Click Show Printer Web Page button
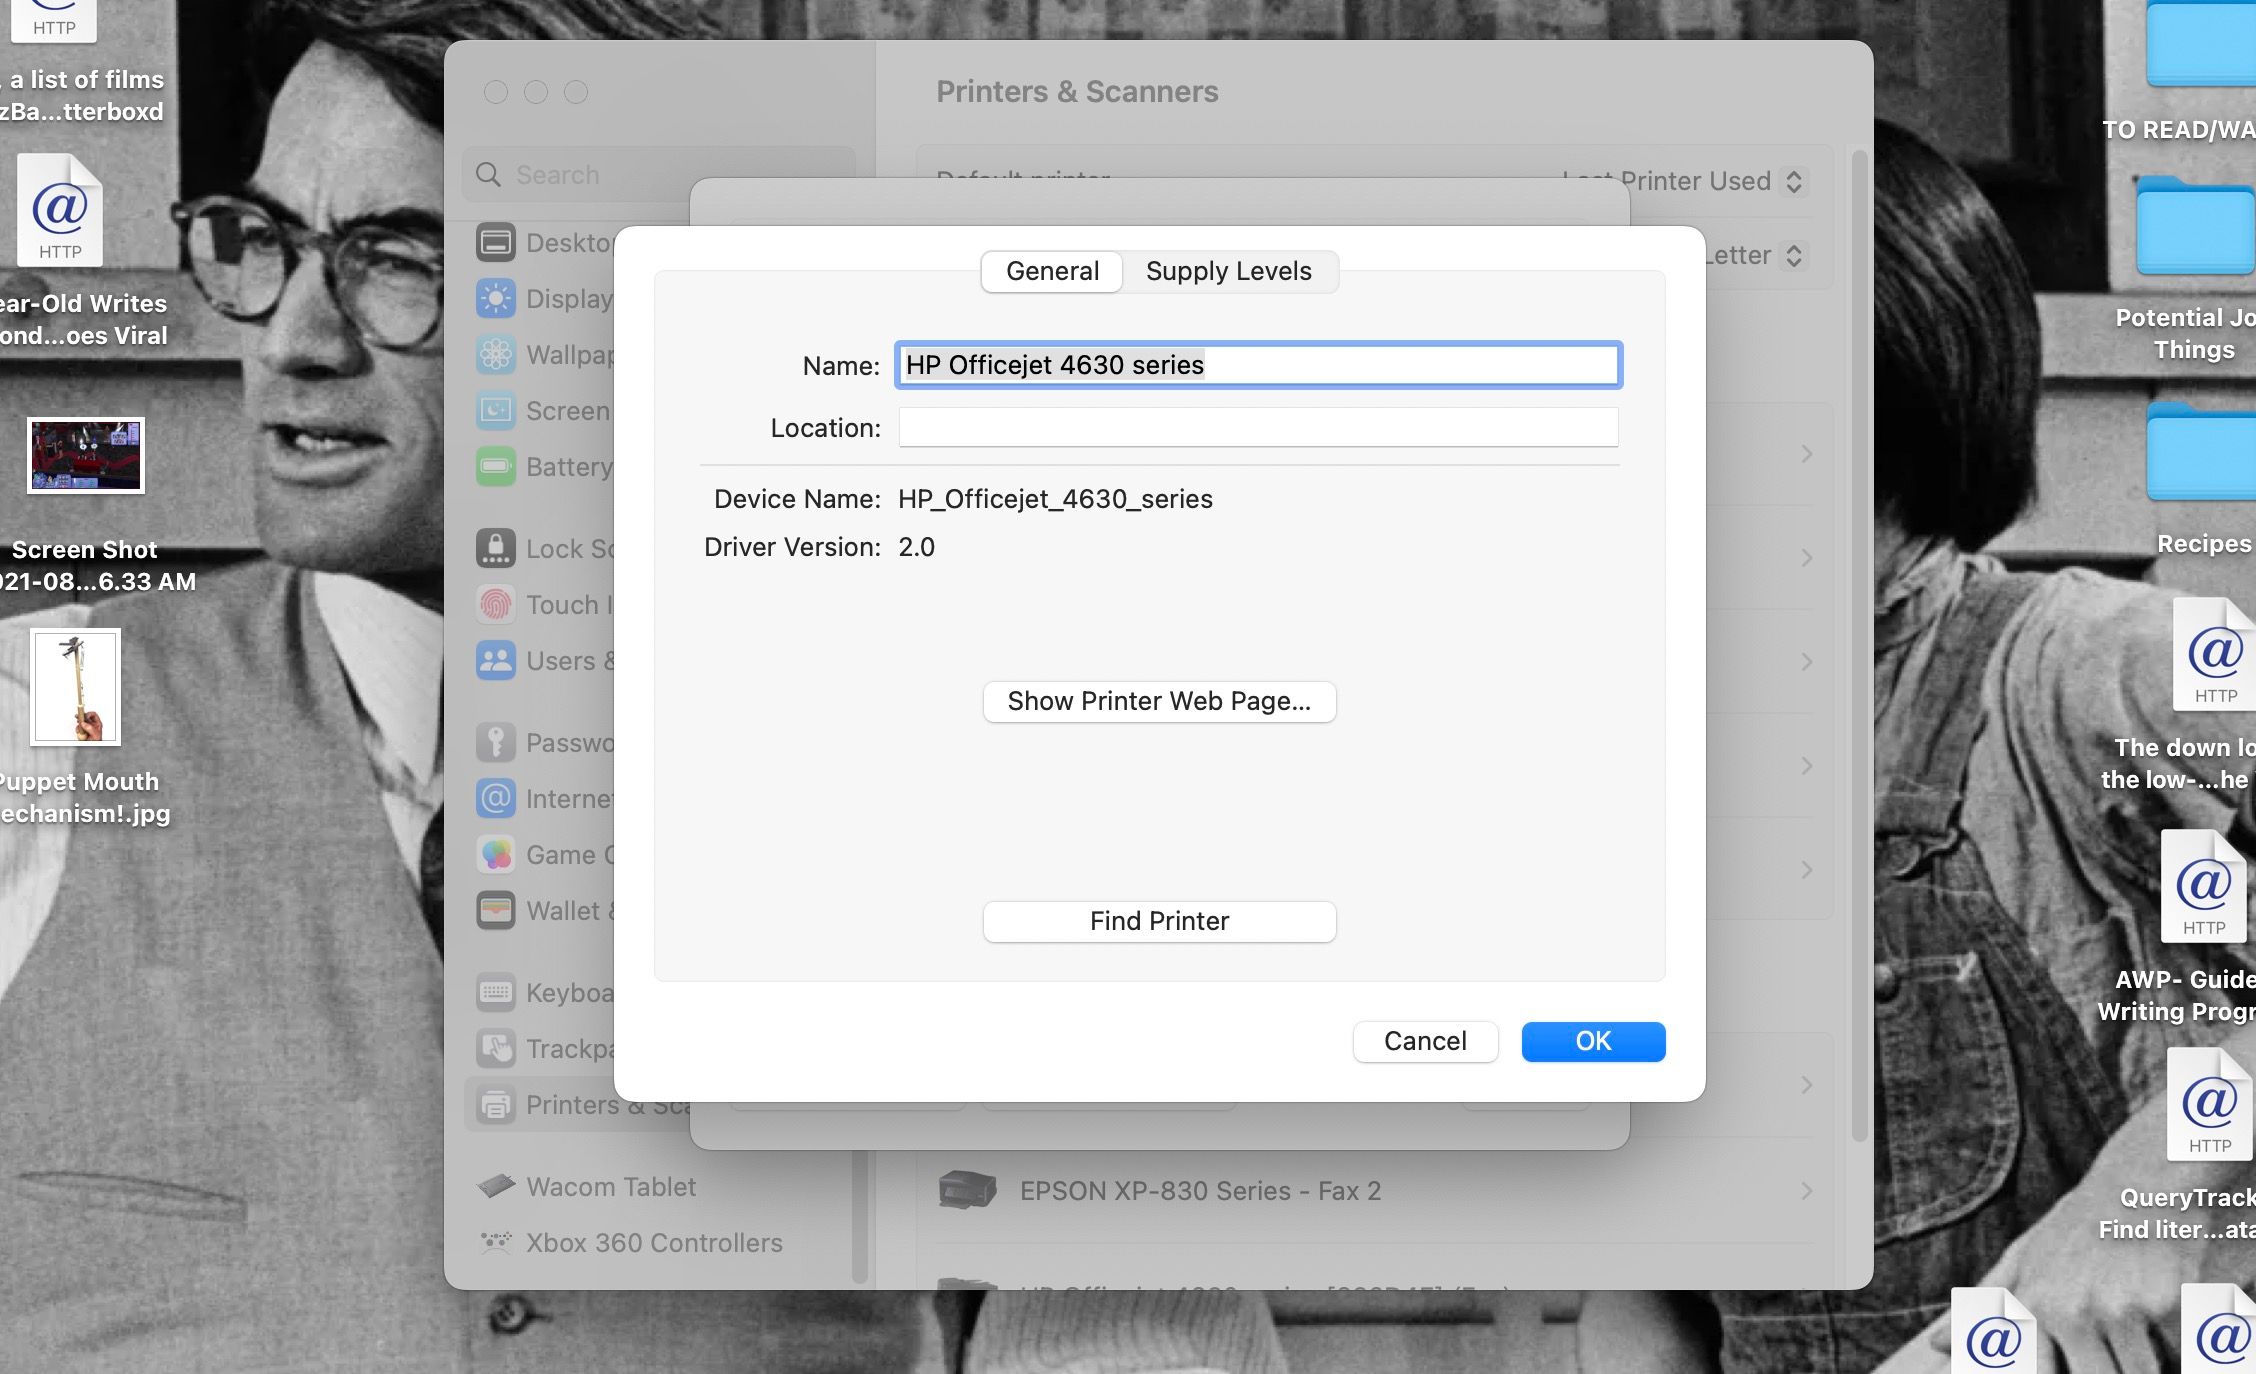This screenshot has height=1374, width=2256. (x=1159, y=701)
